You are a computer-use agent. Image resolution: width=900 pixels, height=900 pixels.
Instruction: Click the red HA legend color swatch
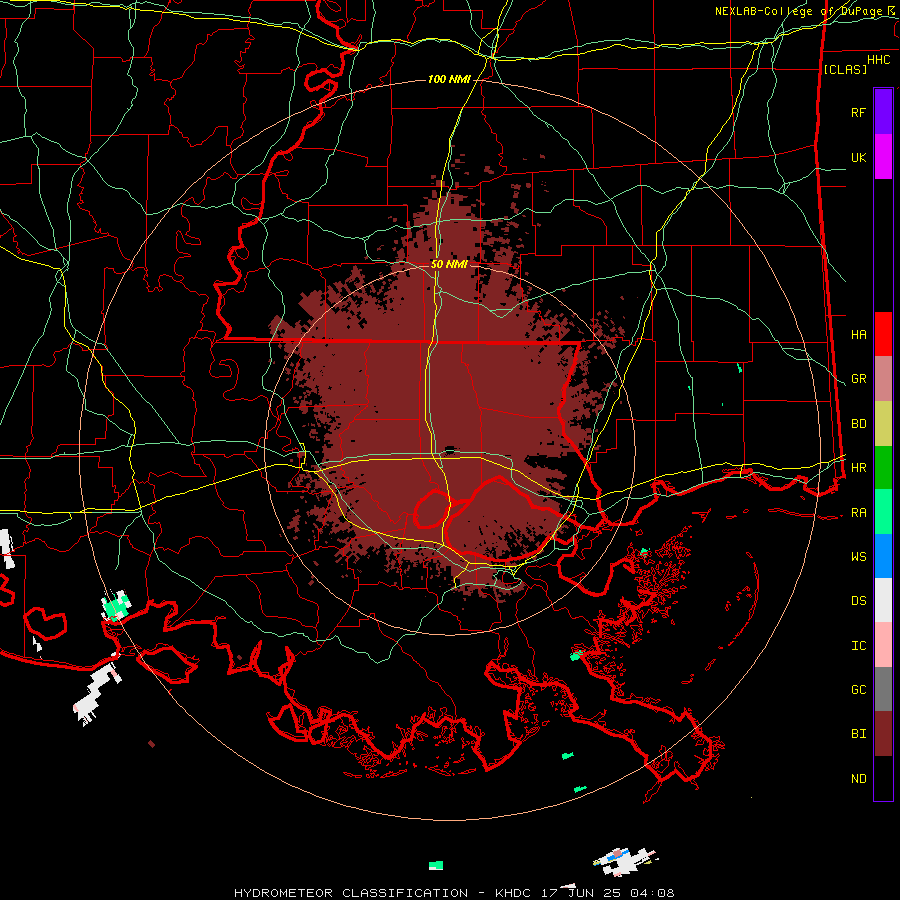883,334
